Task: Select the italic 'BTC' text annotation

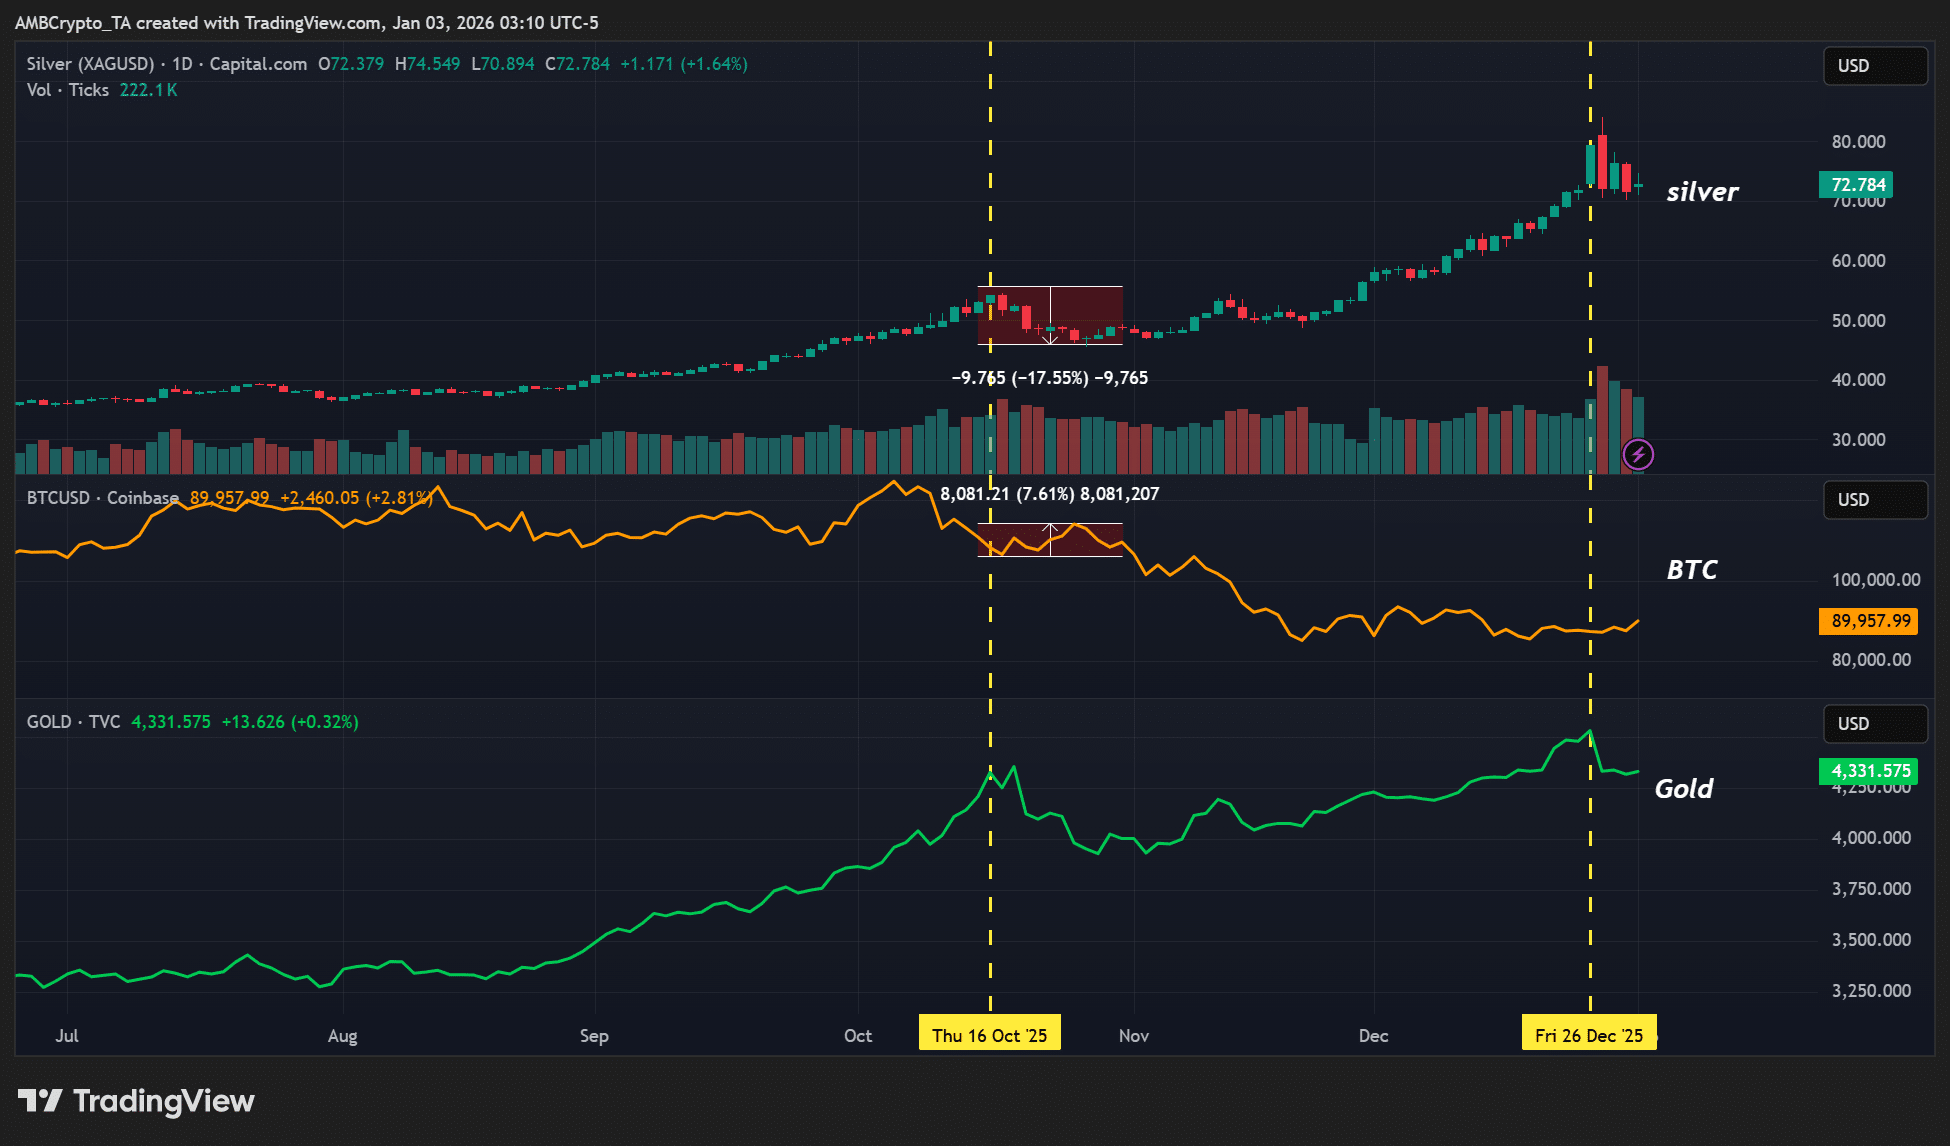Action: (1692, 570)
